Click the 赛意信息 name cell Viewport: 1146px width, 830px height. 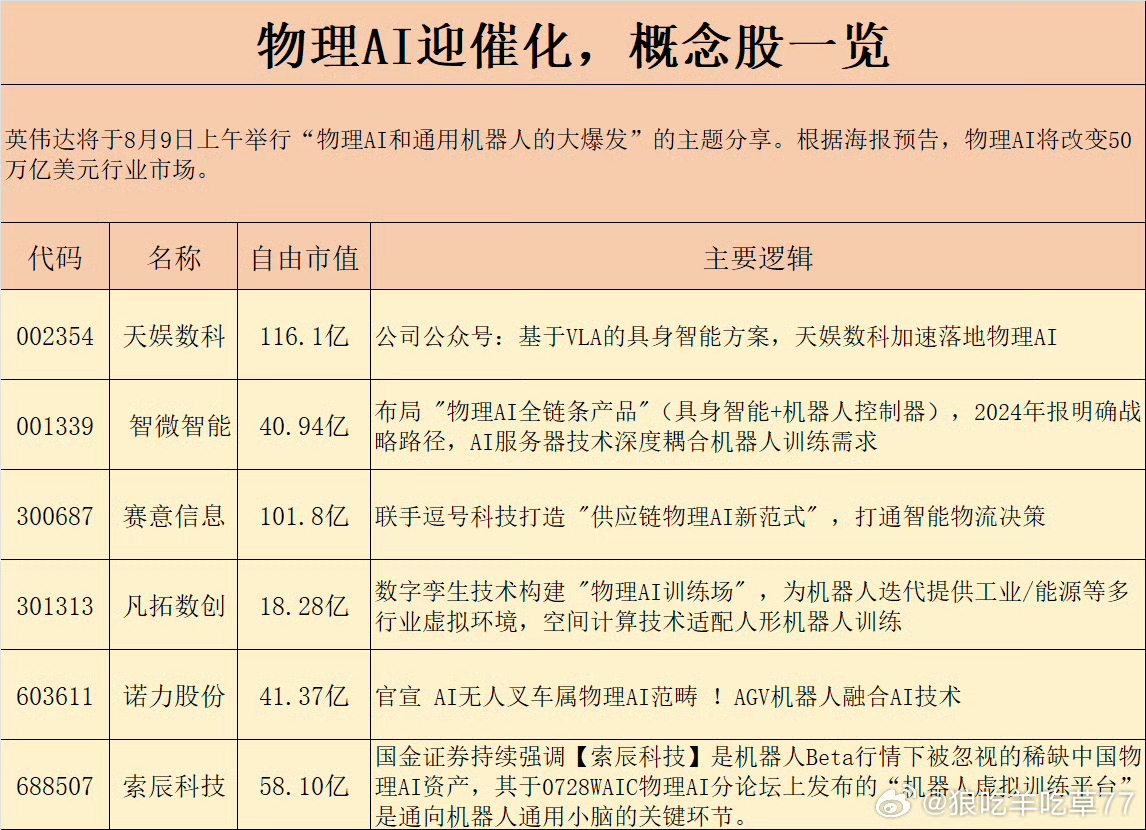click(x=174, y=515)
